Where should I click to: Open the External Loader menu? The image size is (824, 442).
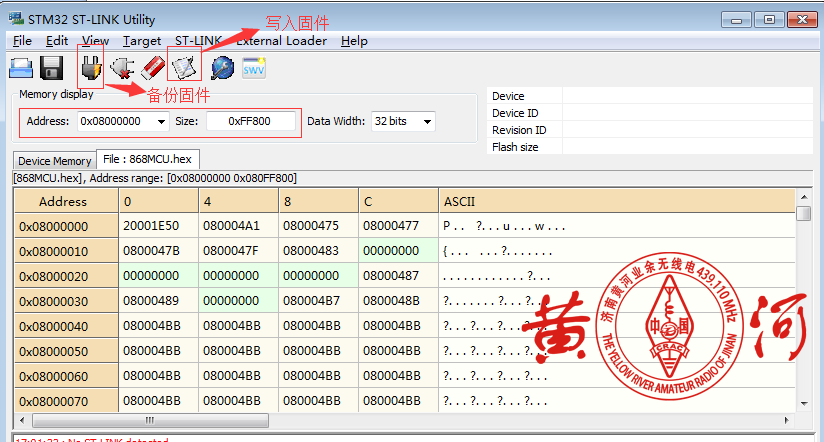coord(282,41)
